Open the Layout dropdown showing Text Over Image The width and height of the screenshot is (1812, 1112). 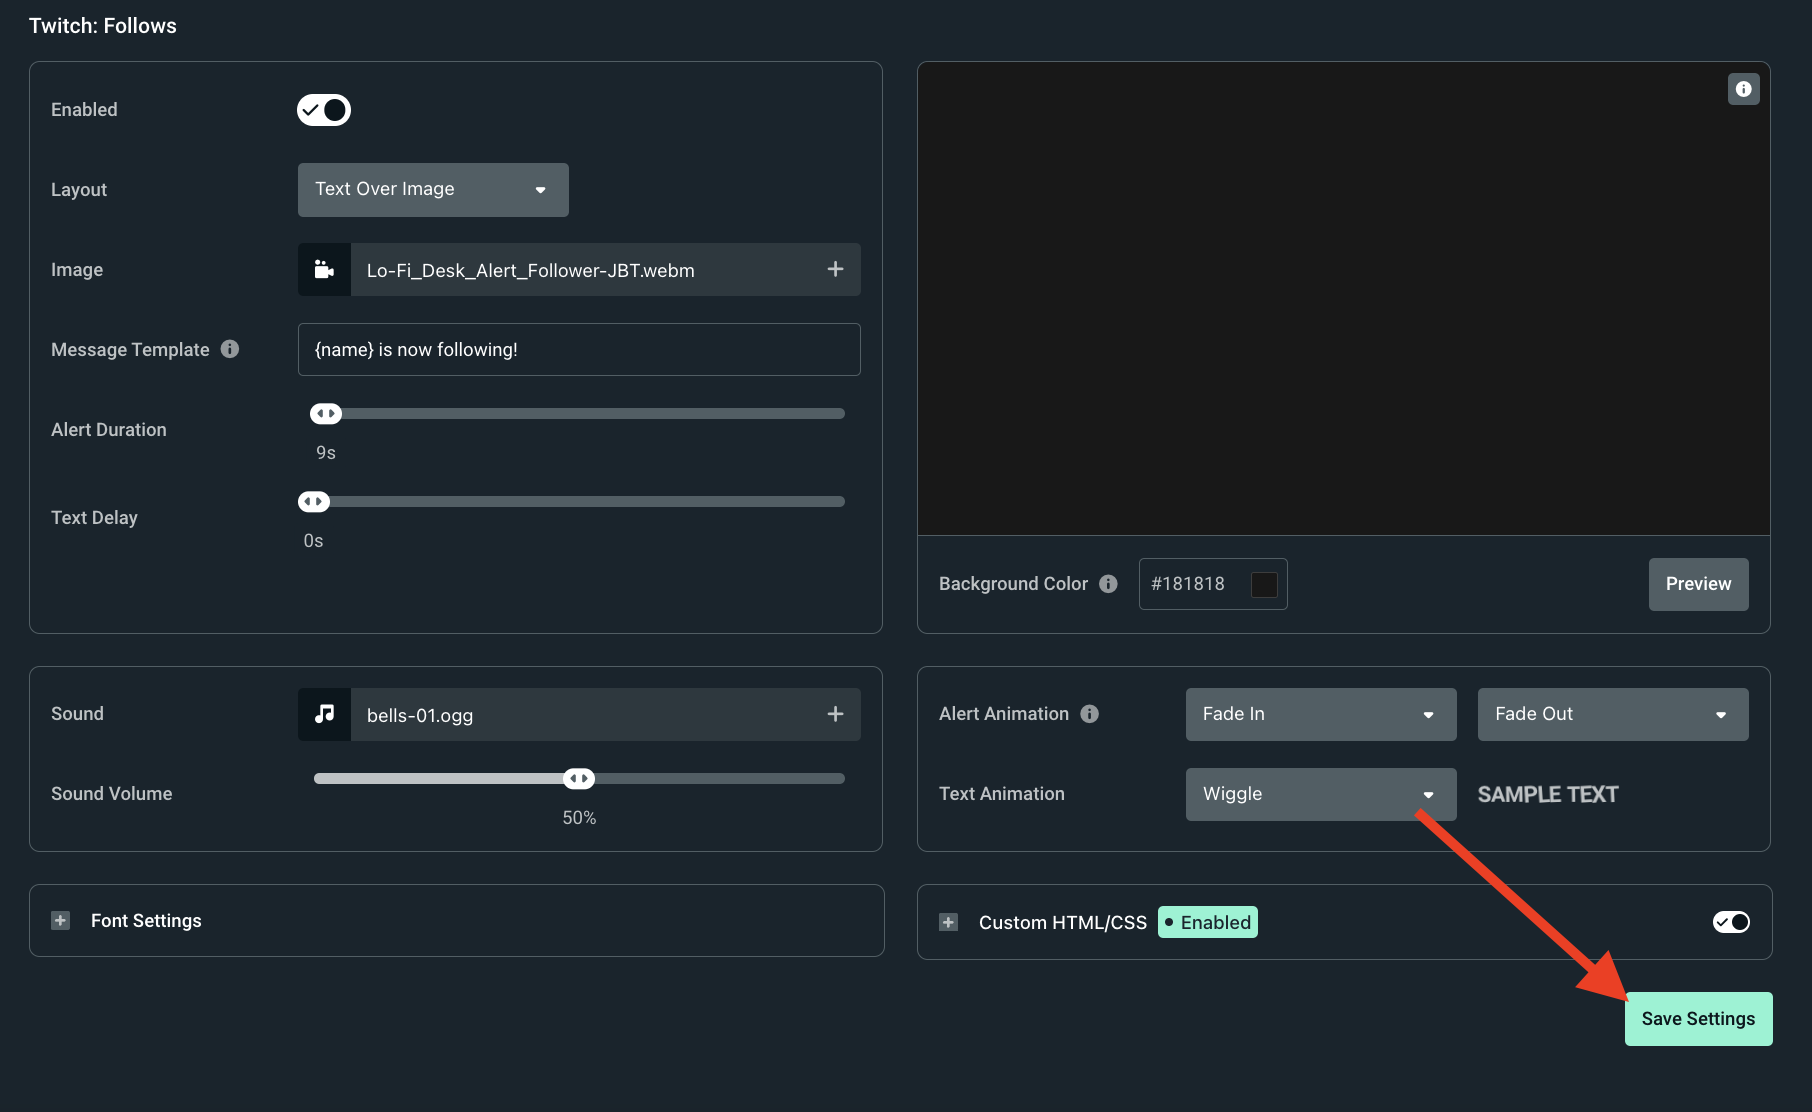click(x=433, y=190)
